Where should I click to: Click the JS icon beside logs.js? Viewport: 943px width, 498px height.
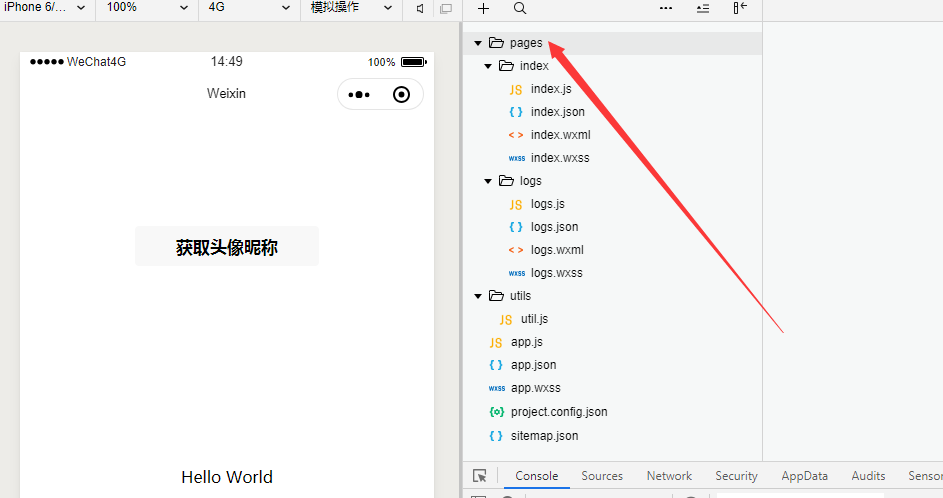515,204
